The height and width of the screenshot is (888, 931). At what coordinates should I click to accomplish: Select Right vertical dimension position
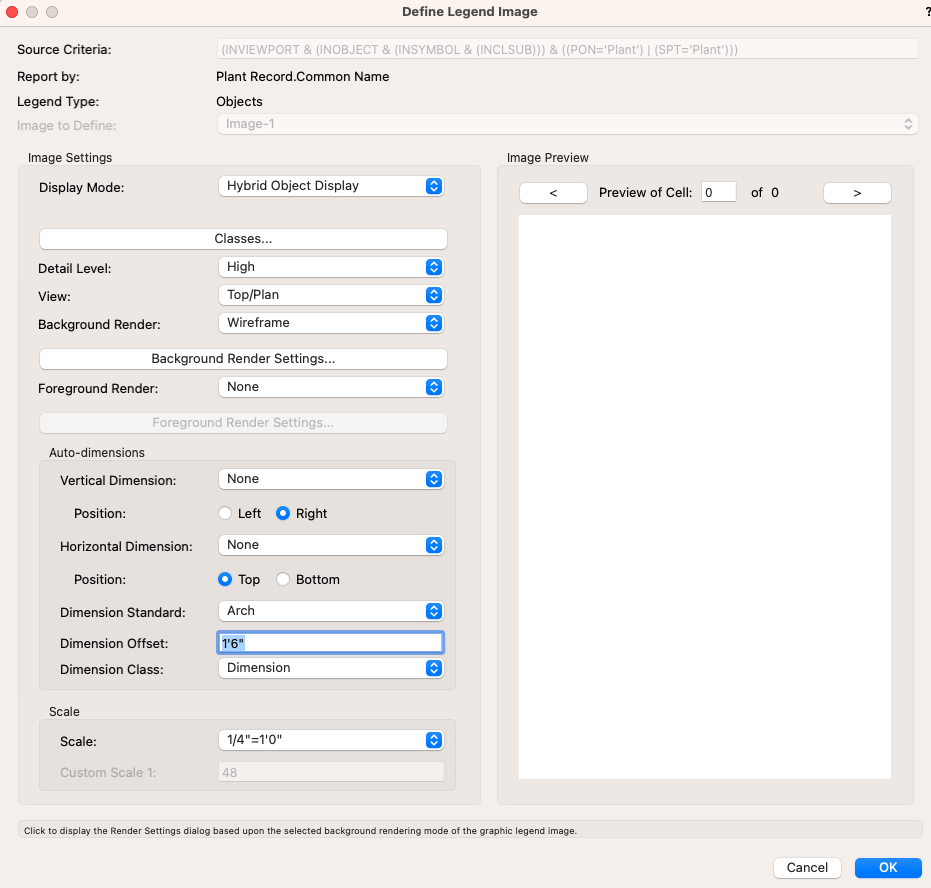[284, 513]
